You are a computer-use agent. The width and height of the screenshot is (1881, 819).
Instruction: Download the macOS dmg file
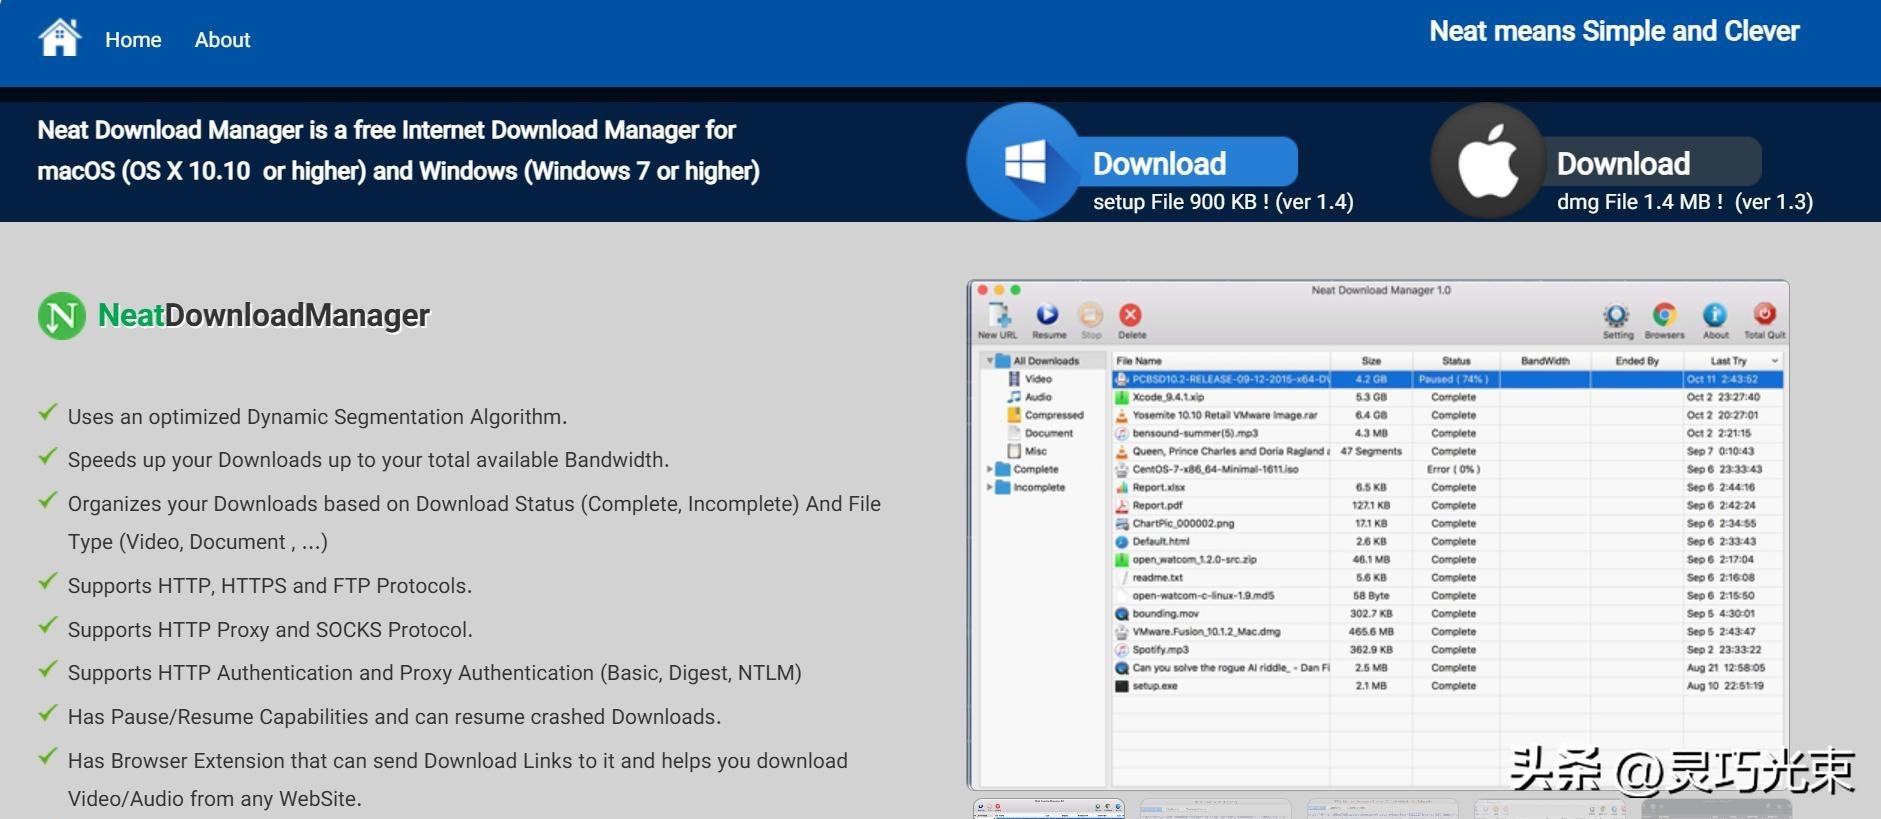tap(1622, 163)
